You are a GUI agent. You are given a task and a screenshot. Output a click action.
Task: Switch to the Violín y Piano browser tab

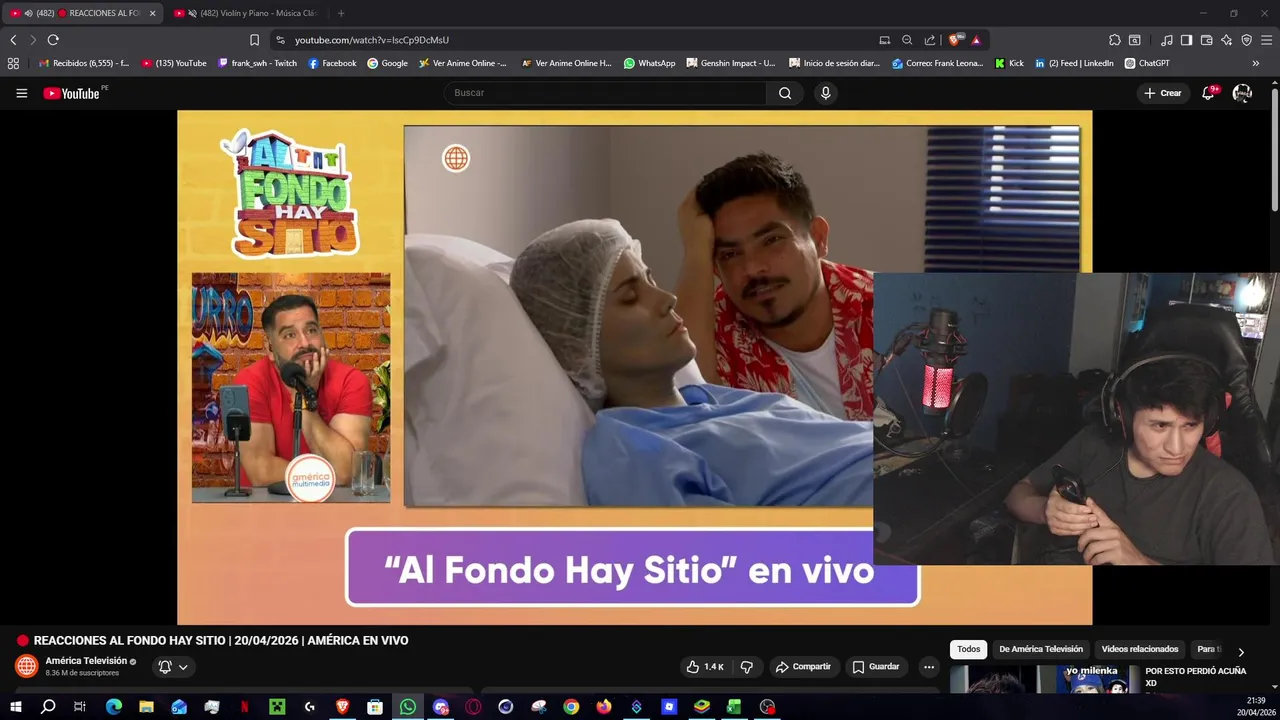click(245, 13)
